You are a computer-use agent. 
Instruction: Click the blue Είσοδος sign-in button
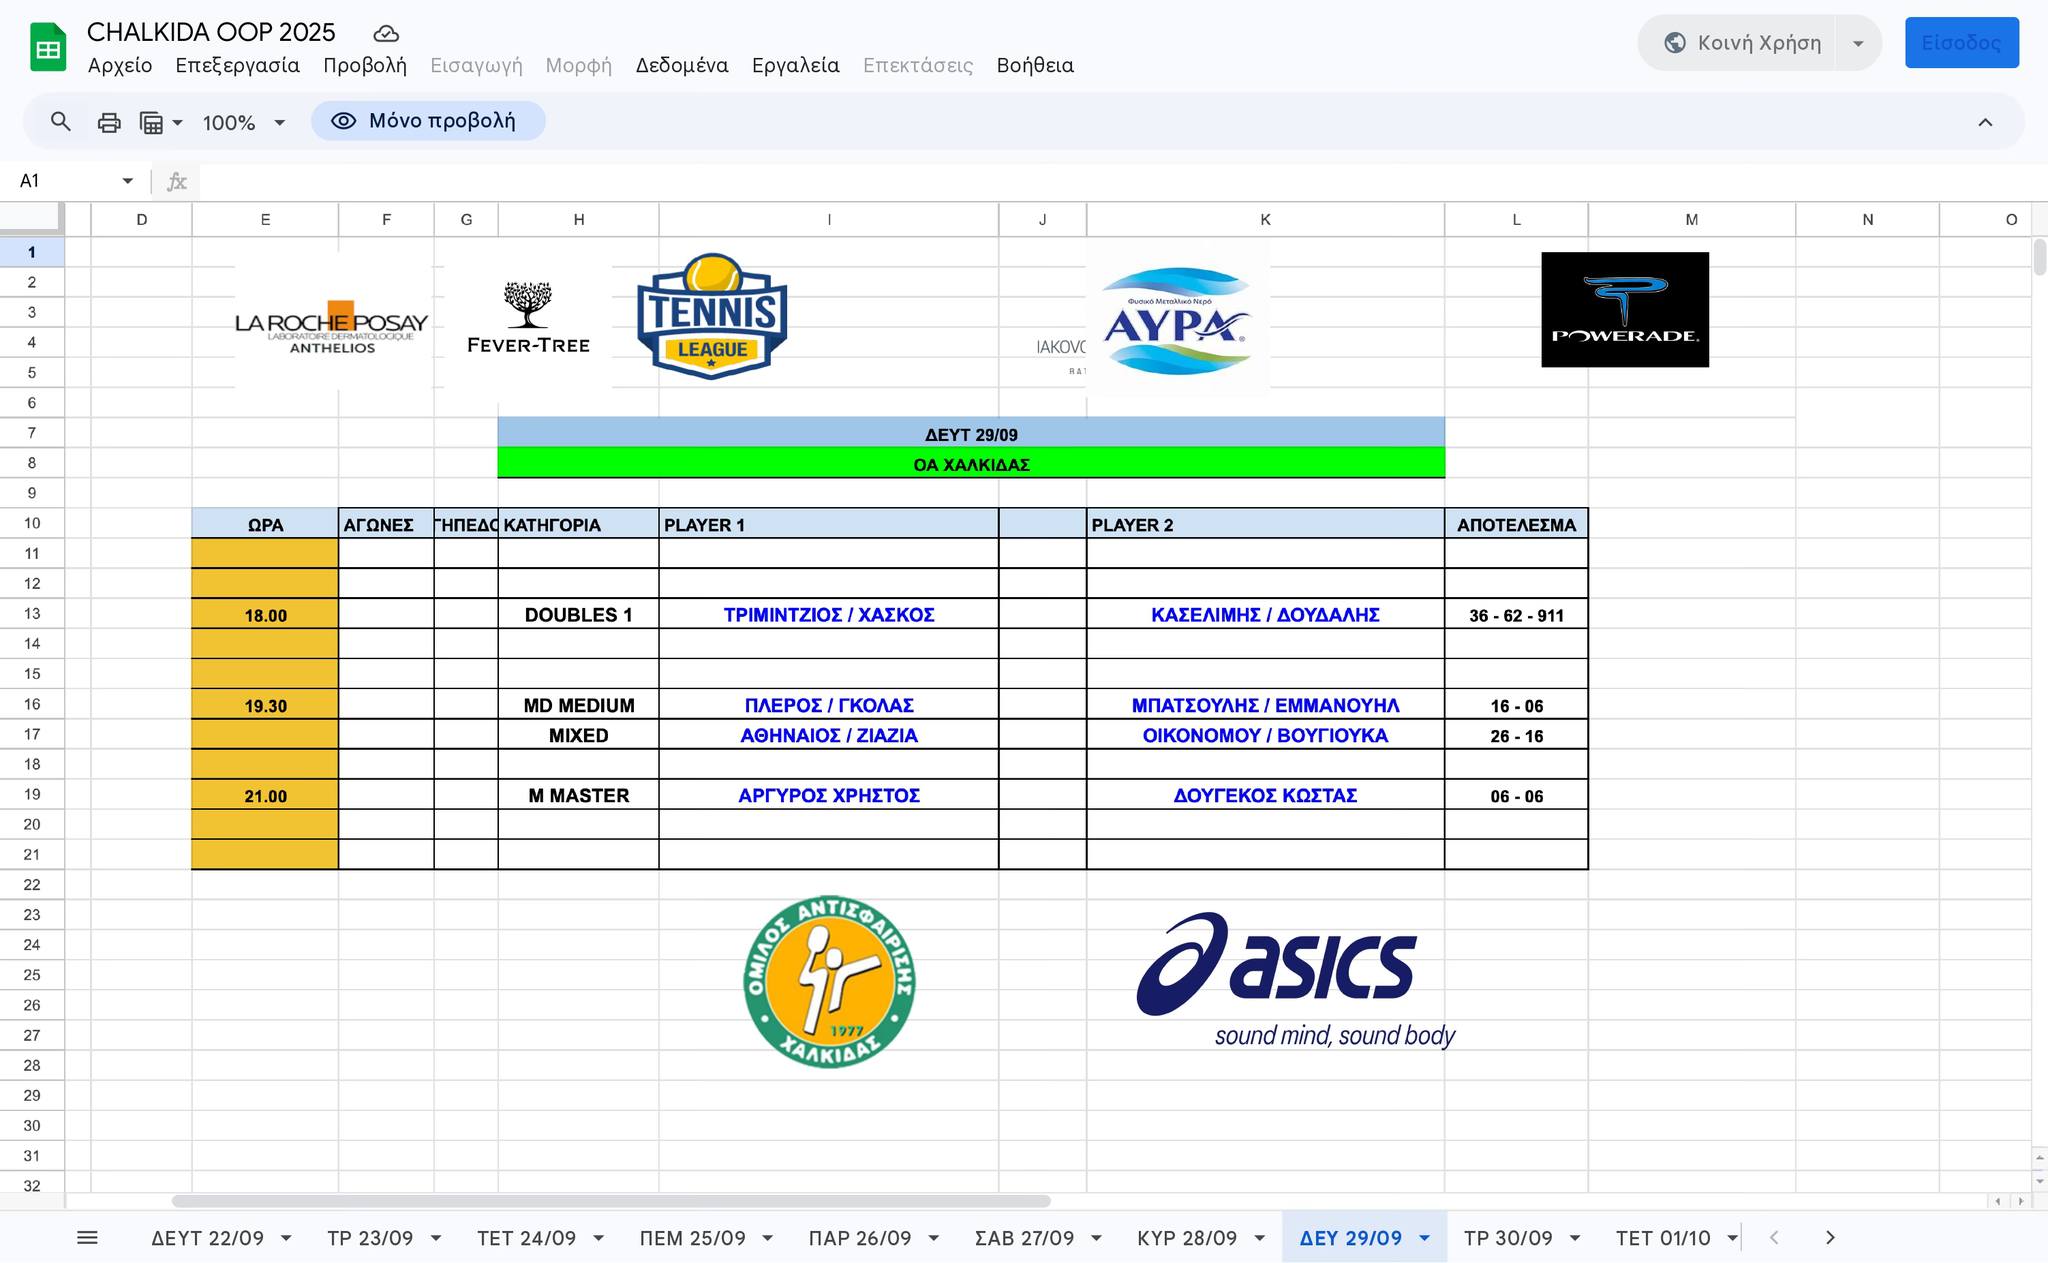coord(1961,43)
